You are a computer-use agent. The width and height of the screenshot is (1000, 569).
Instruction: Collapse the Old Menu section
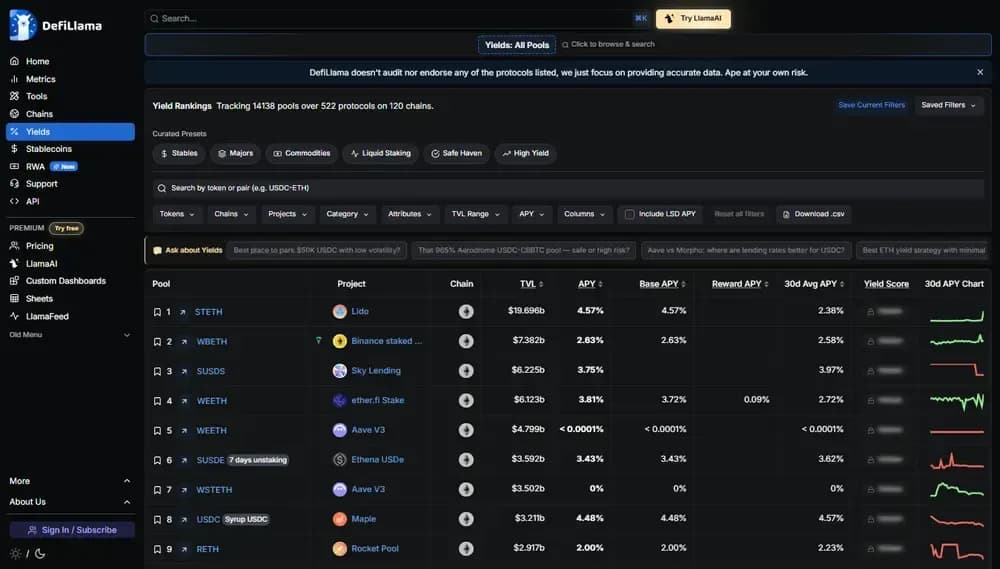[127, 335]
